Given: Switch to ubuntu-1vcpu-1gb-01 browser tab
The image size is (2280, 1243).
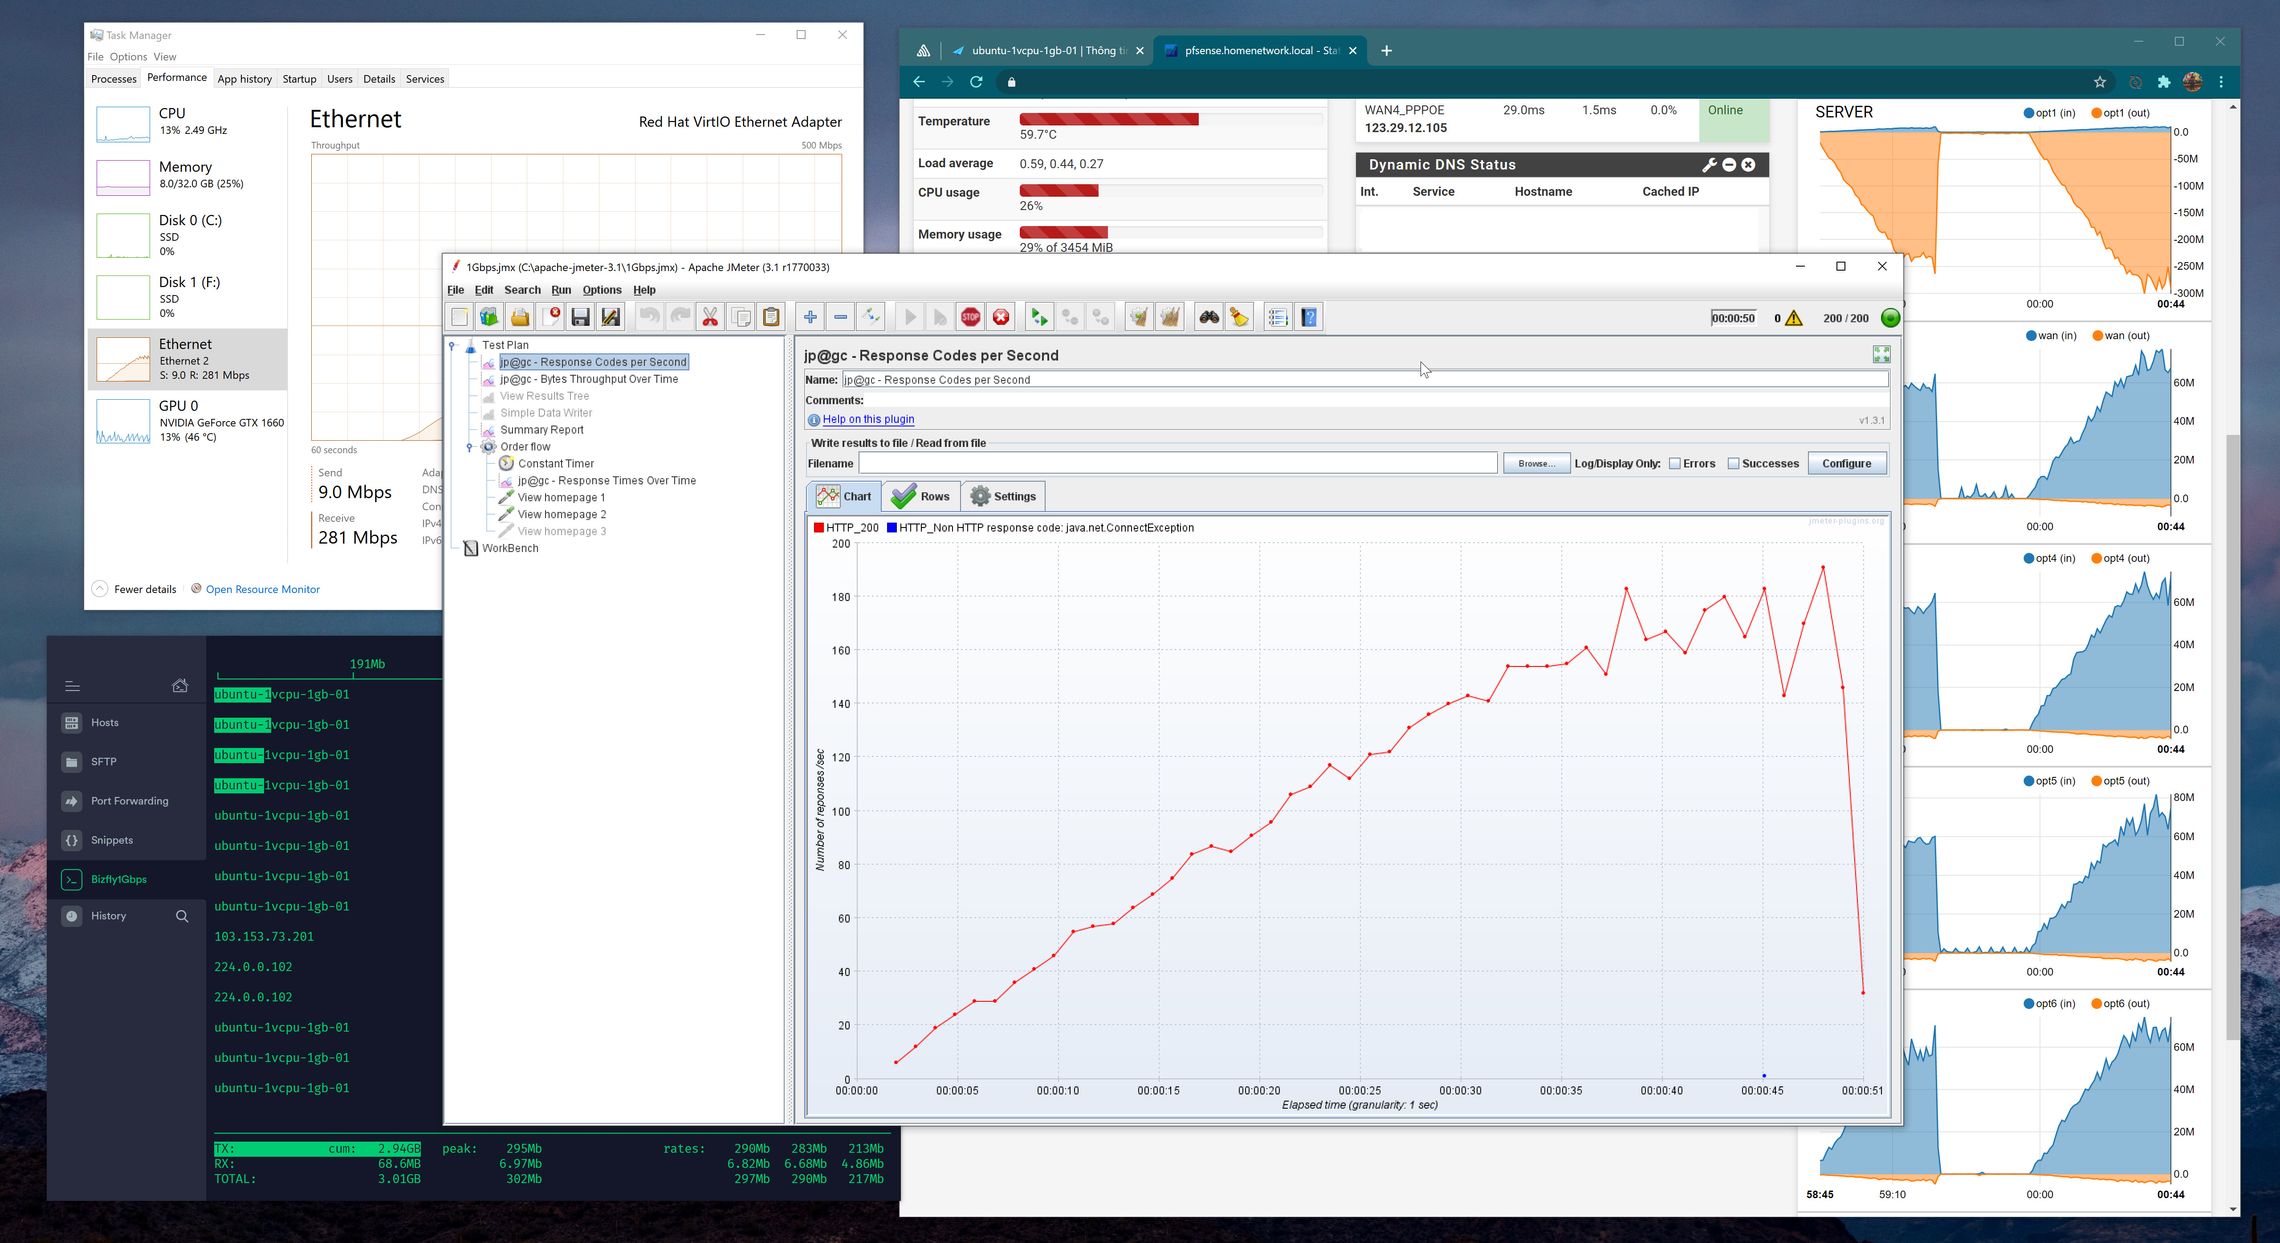Looking at the screenshot, I should 1048,51.
